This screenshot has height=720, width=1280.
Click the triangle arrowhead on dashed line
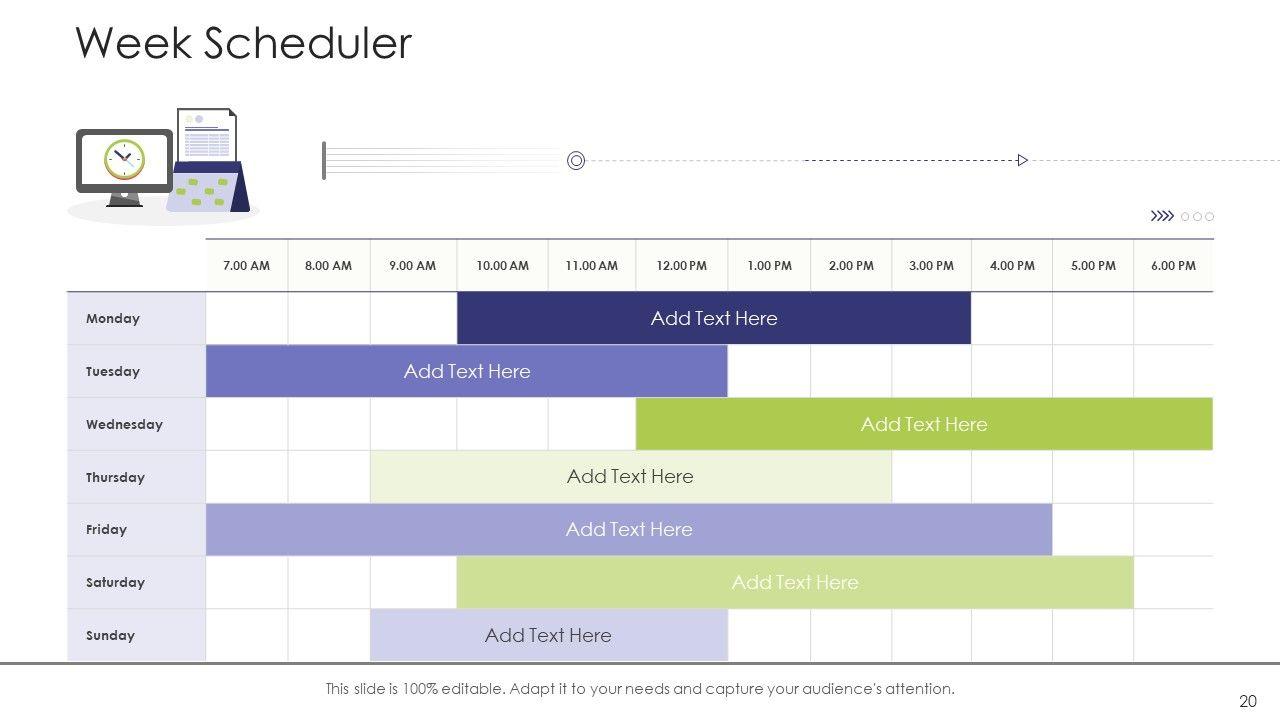click(x=1022, y=160)
